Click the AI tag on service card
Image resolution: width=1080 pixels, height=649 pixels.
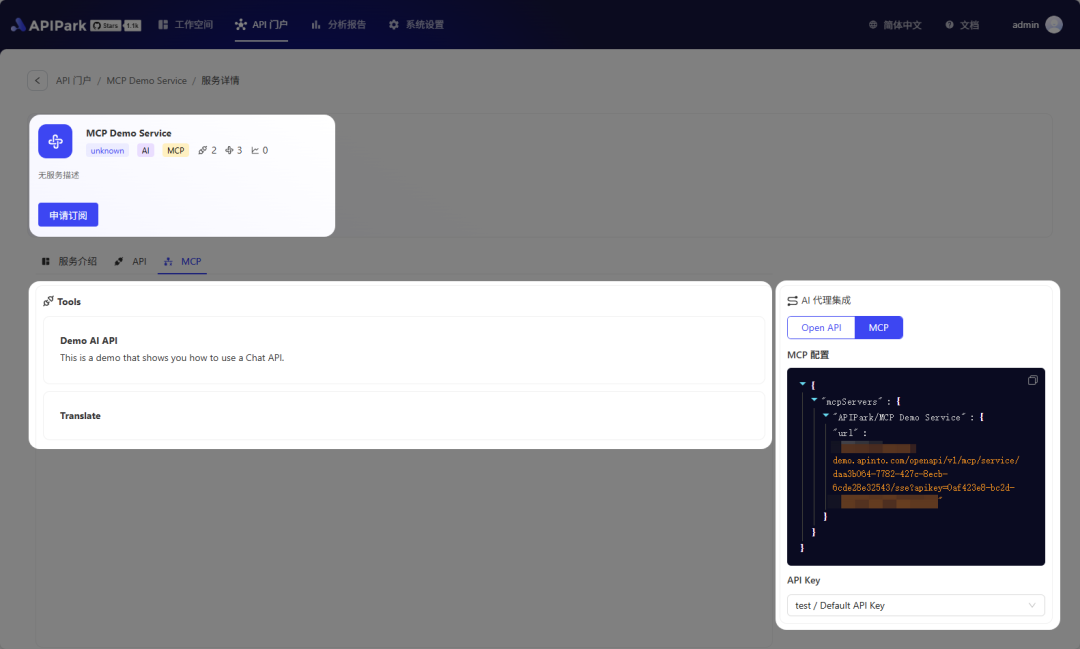pyautogui.click(x=145, y=151)
